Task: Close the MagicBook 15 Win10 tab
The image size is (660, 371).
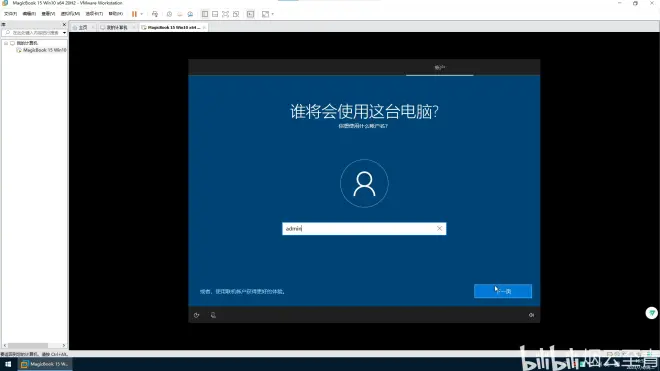Action: click(x=204, y=27)
